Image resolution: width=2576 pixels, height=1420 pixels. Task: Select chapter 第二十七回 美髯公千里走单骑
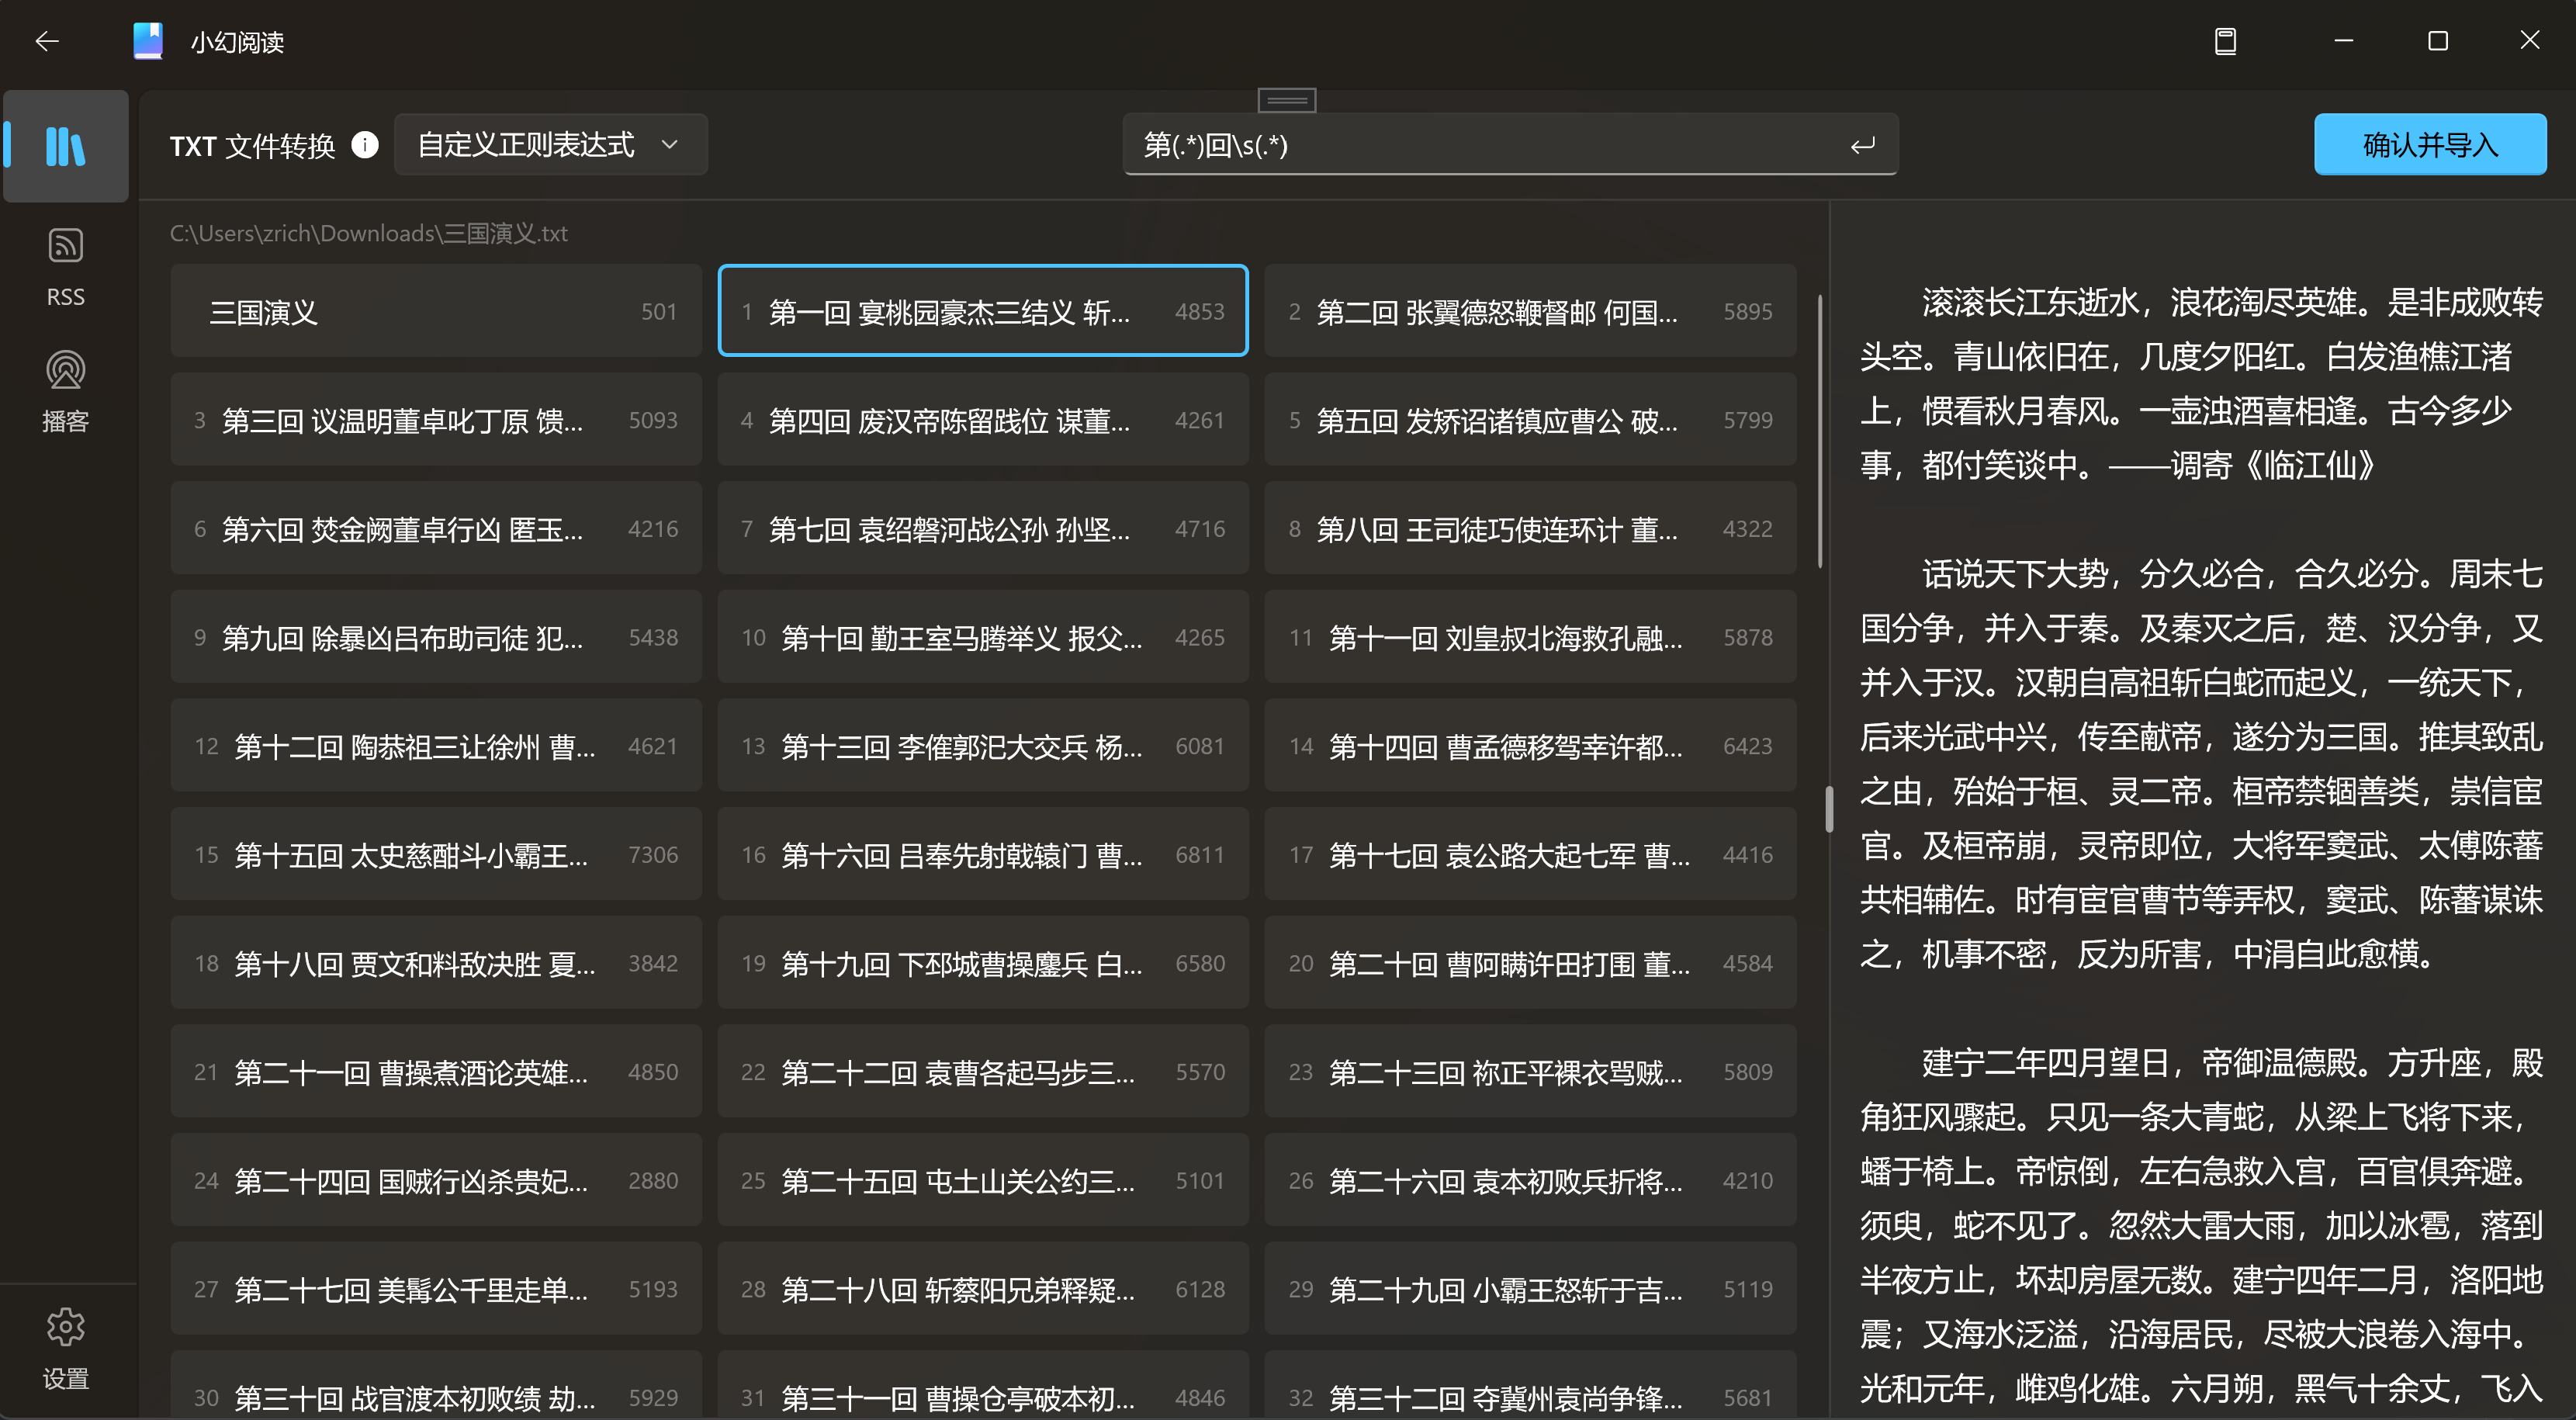(x=436, y=1289)
